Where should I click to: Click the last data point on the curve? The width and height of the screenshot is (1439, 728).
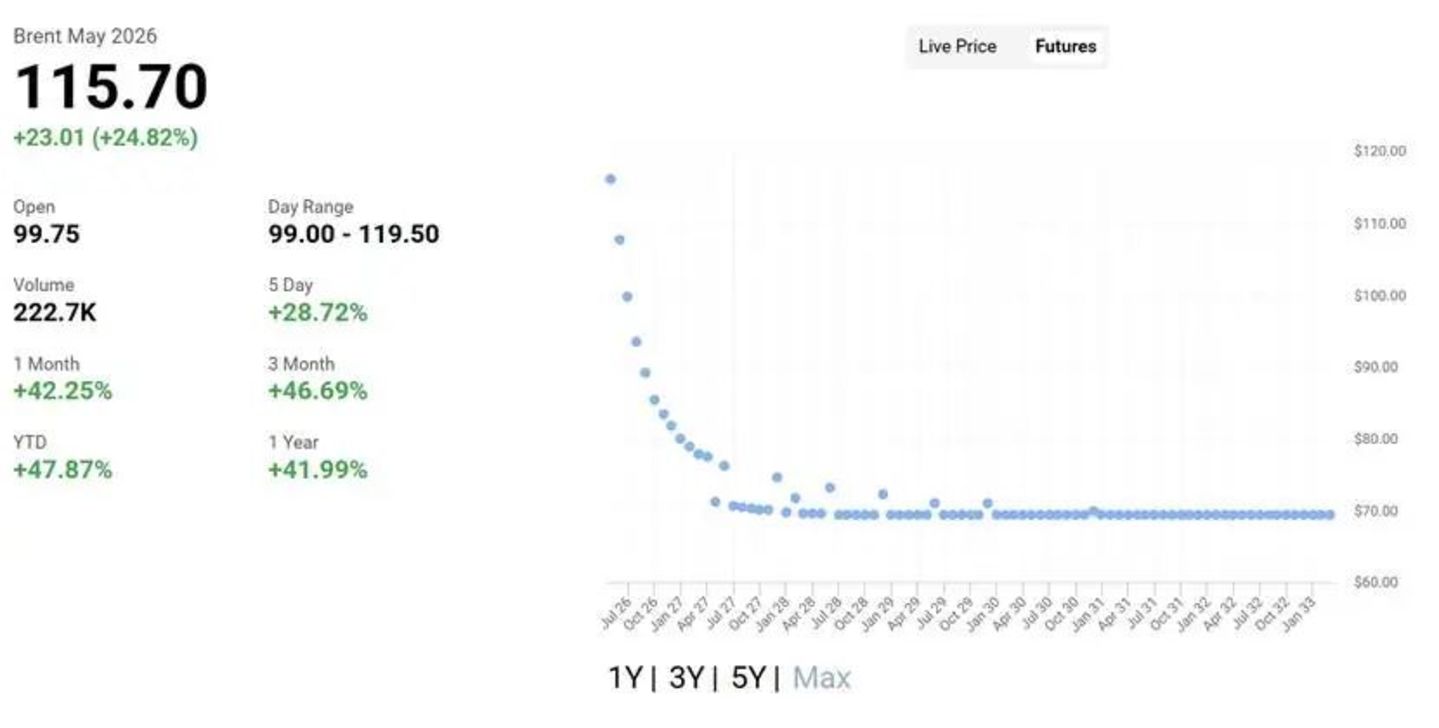pos(1329,515)
